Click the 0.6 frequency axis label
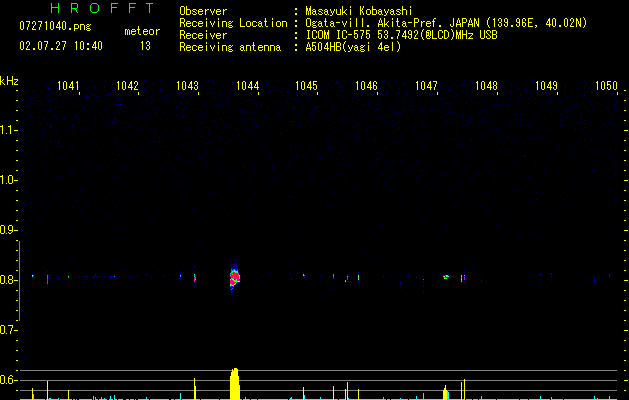The height and width of the screenshot is (400, 629). tap(8, 380)
